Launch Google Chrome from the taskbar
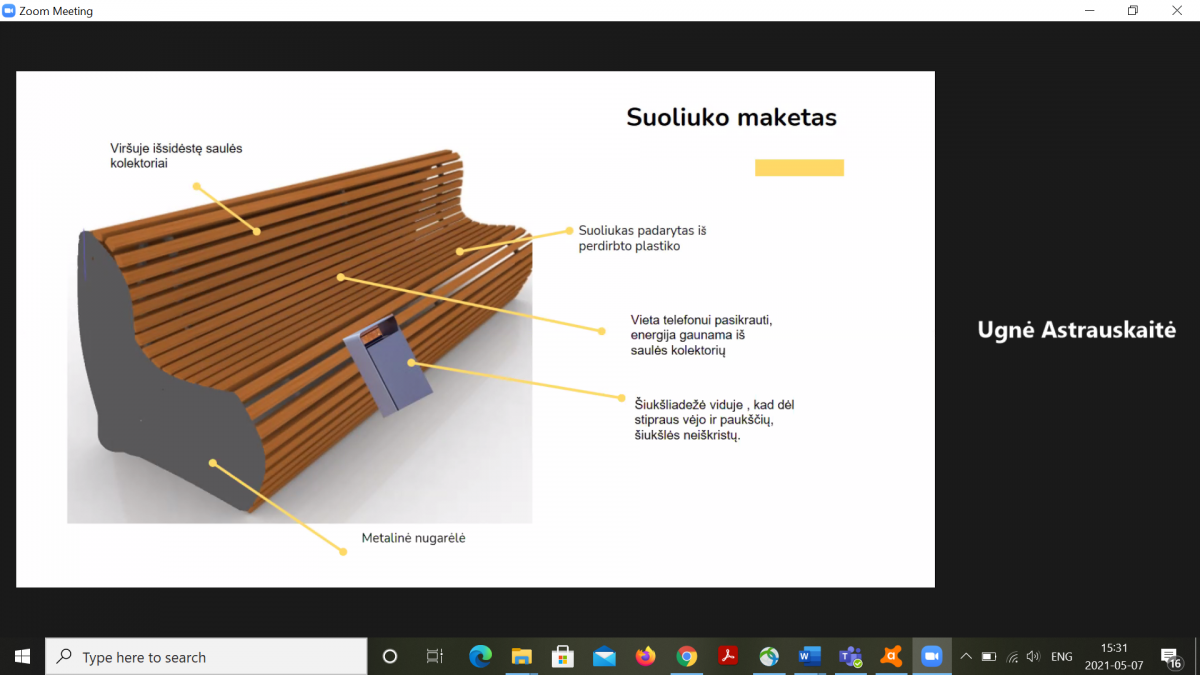The height and width of the screenshot is (675, 1200). (686, 657)
